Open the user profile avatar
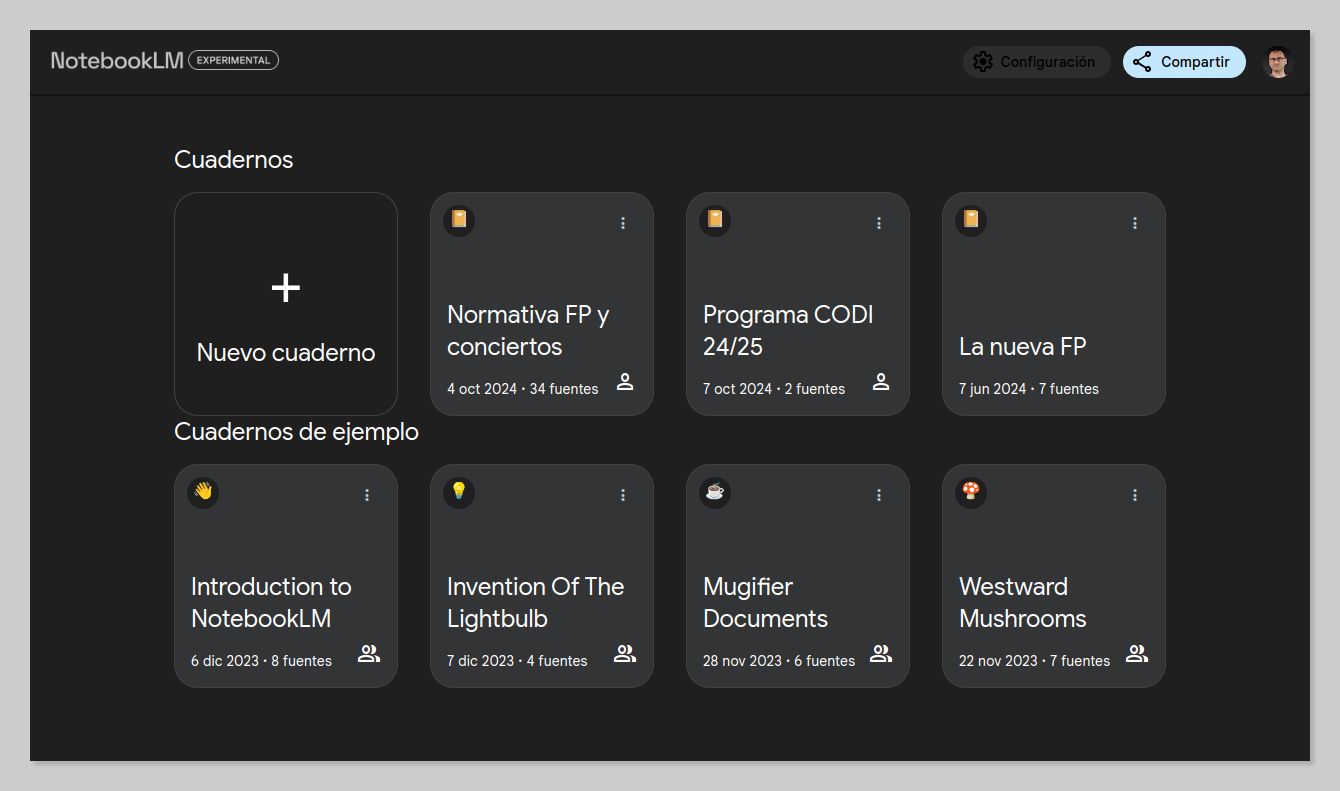The width and height of the screenshot is (1340, 791). click(1277, 62)
